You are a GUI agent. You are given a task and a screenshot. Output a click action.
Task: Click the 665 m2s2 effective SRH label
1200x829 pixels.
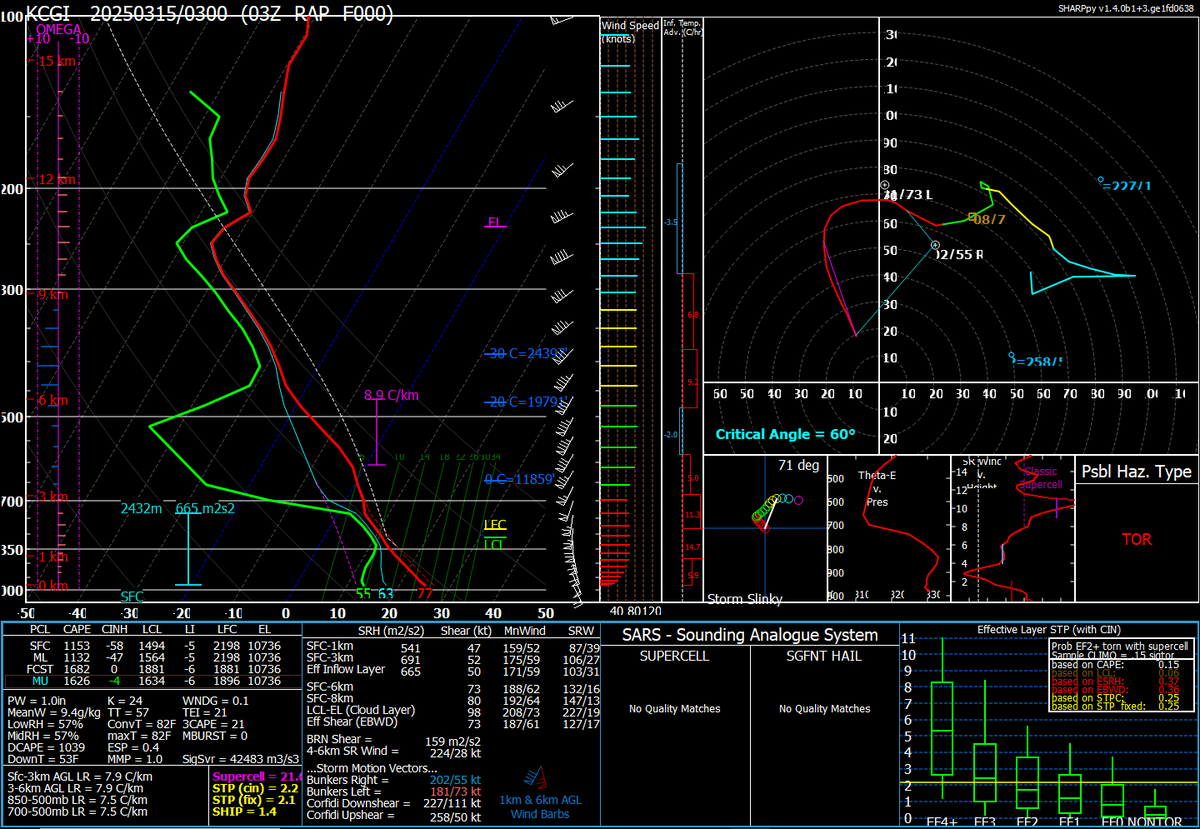coord(203,509)
